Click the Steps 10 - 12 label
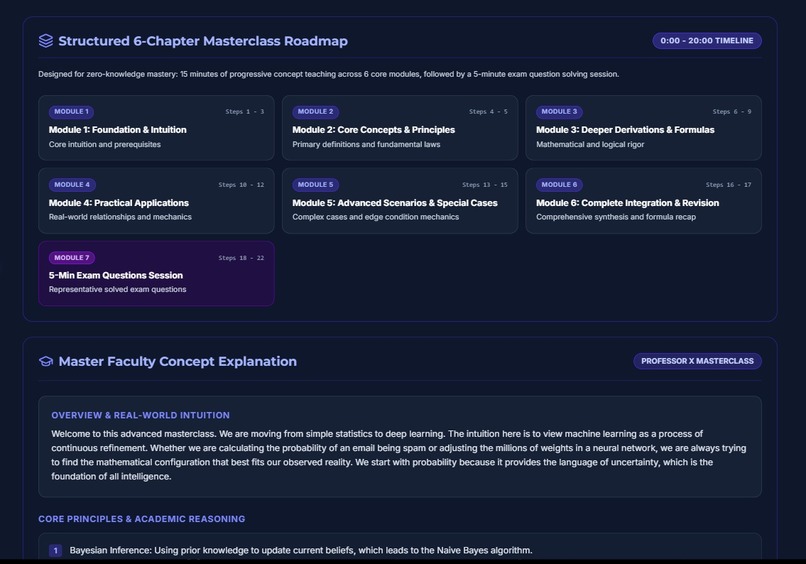This screenshot has width=806, height=564. click(x=241, y=185)
